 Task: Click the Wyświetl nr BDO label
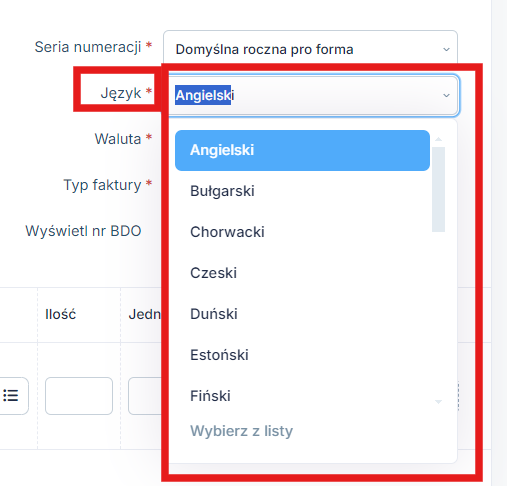click(83, 231)
